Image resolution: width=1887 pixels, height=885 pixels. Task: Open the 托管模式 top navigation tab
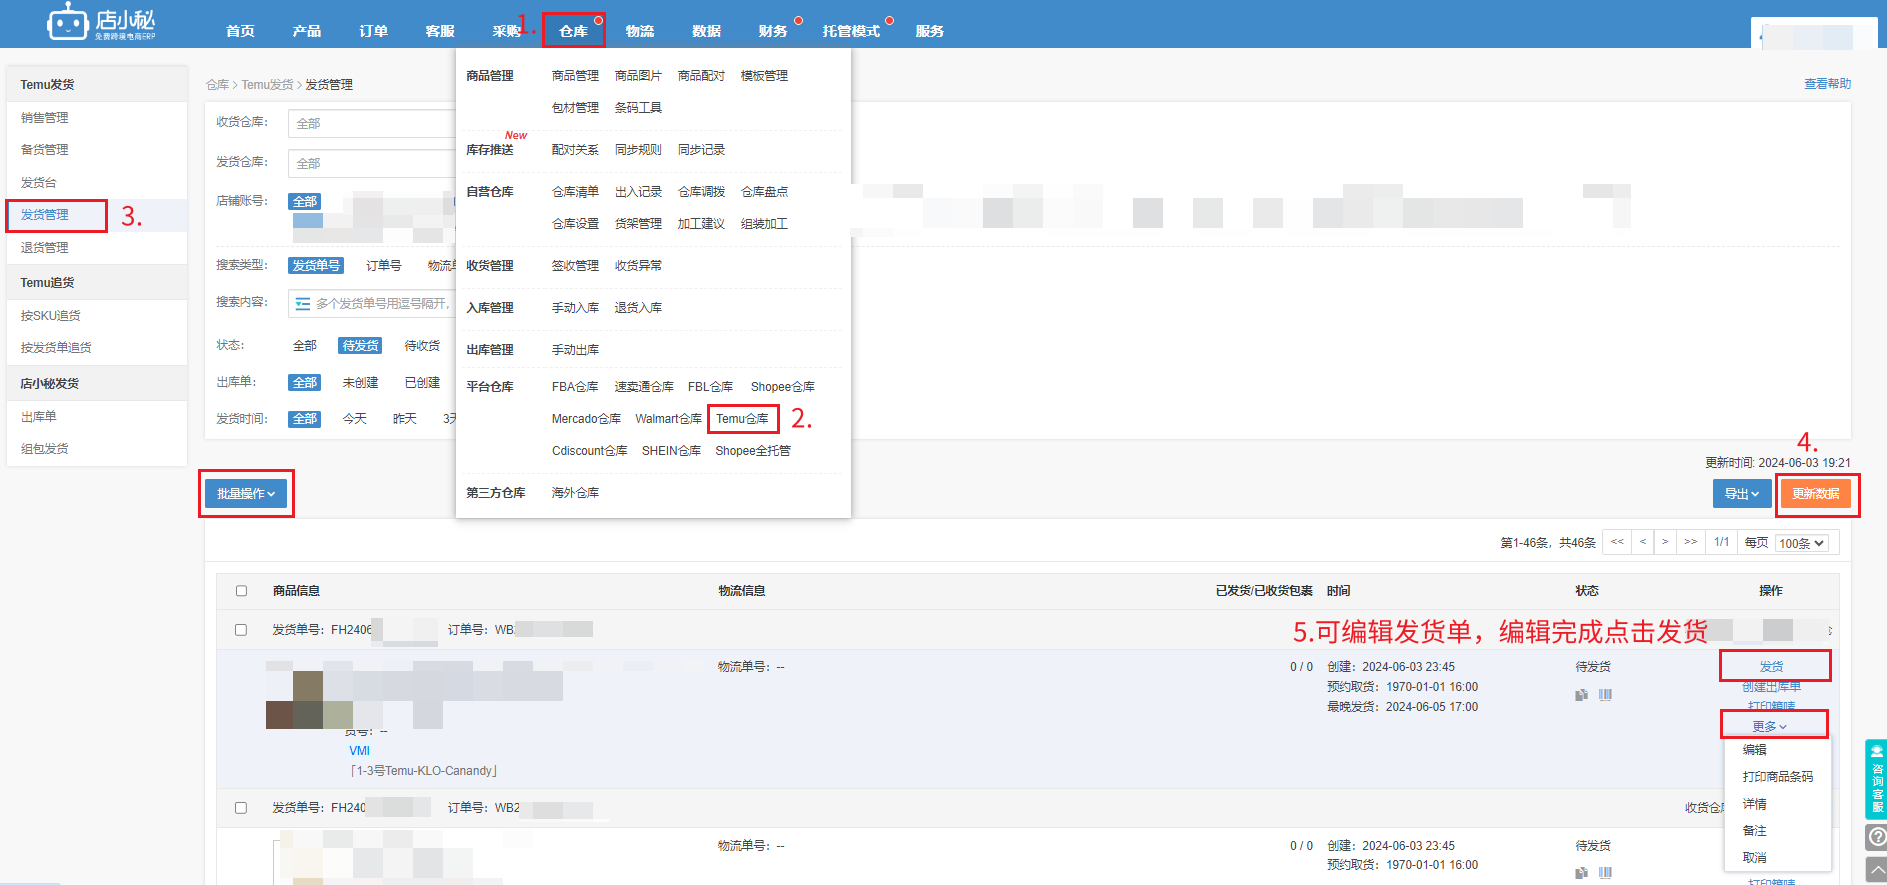click(851, 31)
